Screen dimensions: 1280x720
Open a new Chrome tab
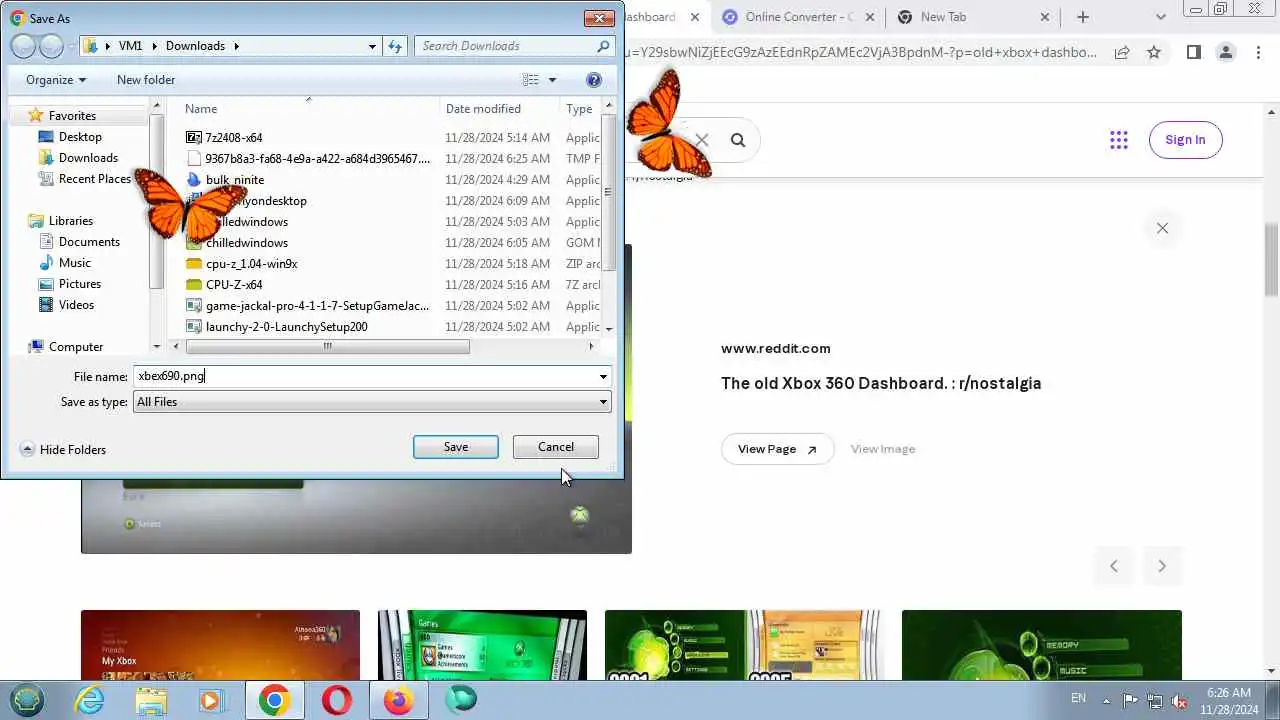coord(1083,17)
